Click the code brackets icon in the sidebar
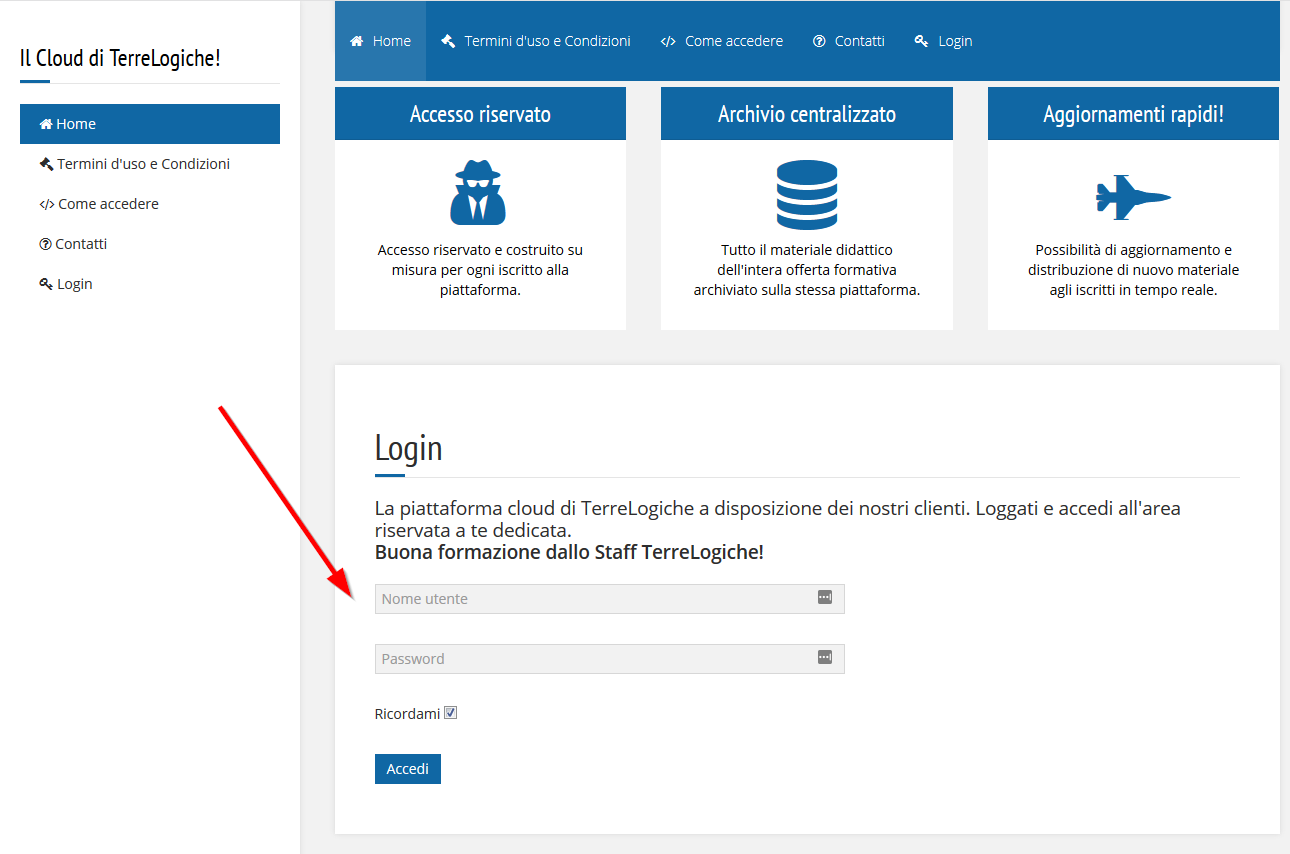 (47, 204)
